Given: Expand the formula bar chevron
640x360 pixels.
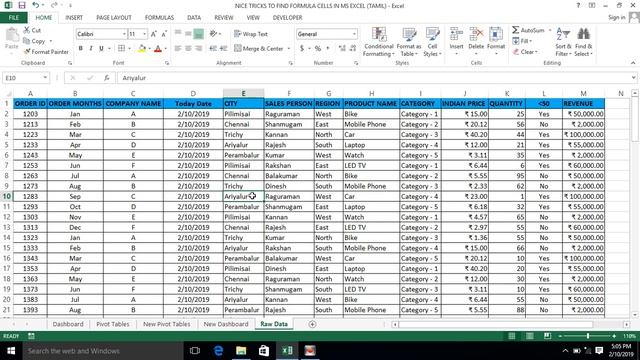Looking at the screenshot, I should [633, 78].
